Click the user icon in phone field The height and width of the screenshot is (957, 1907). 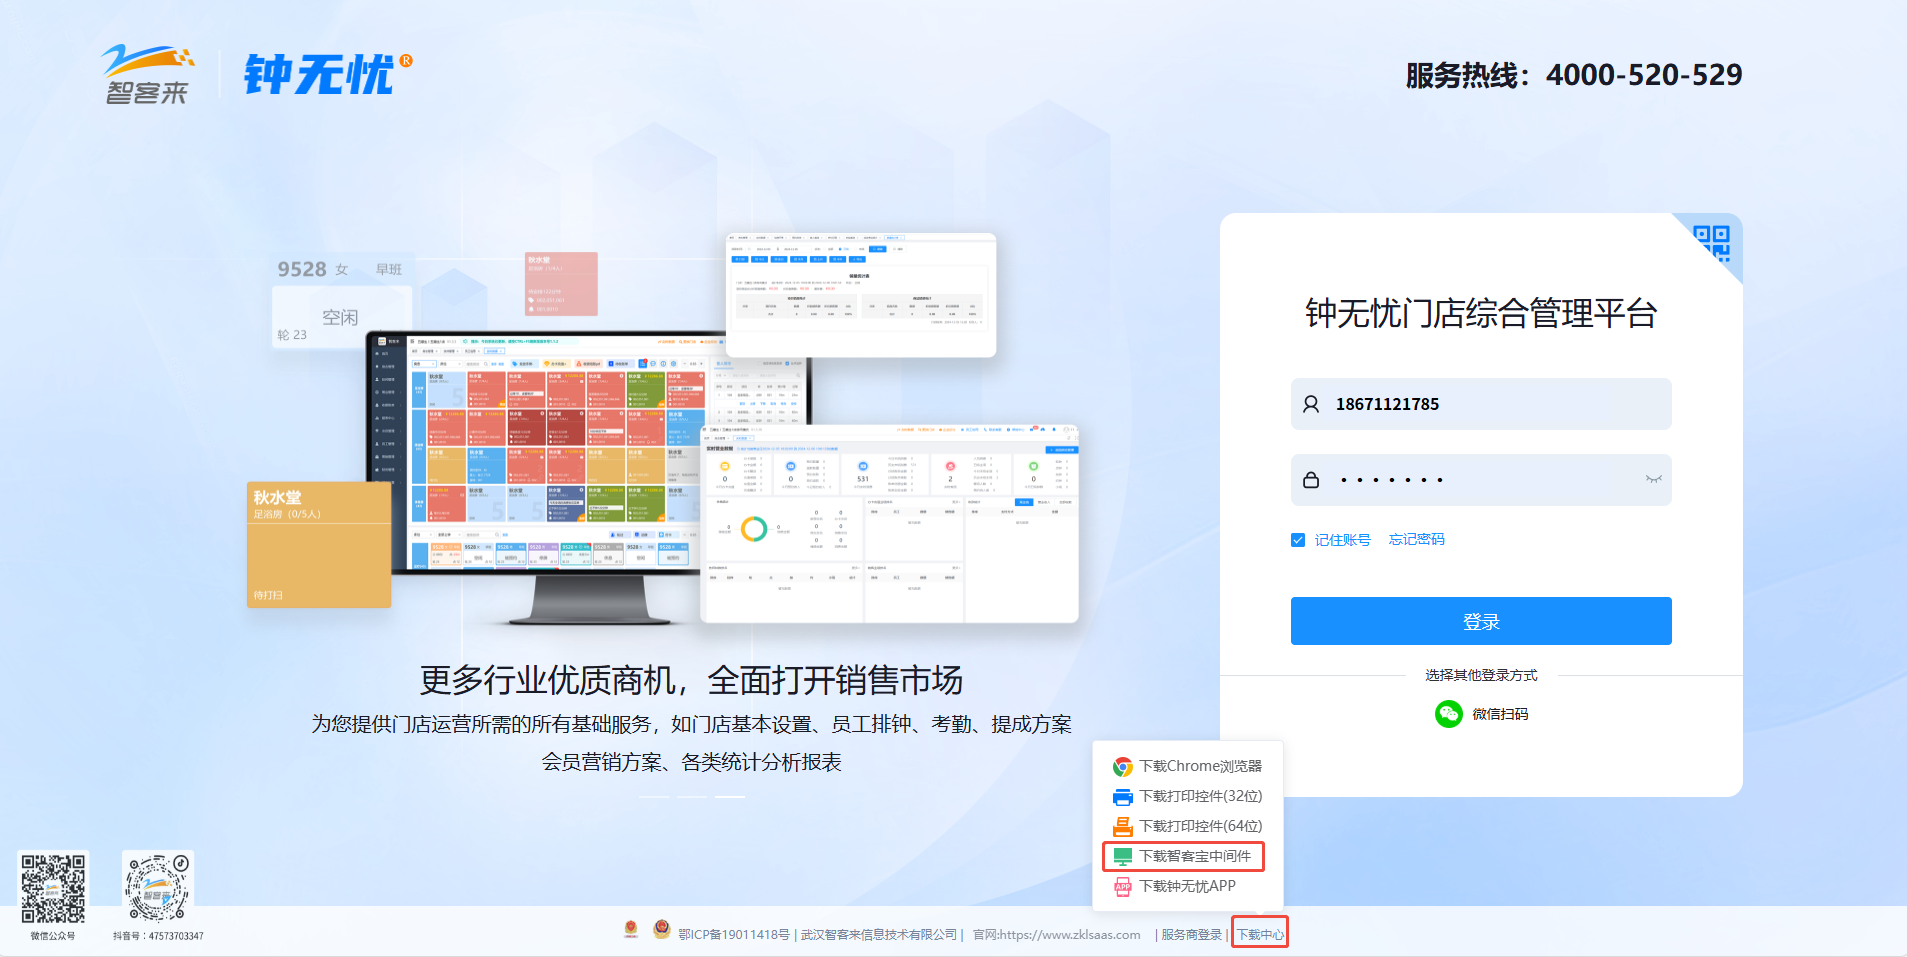pyautogui.click(x=1311, y=404)
